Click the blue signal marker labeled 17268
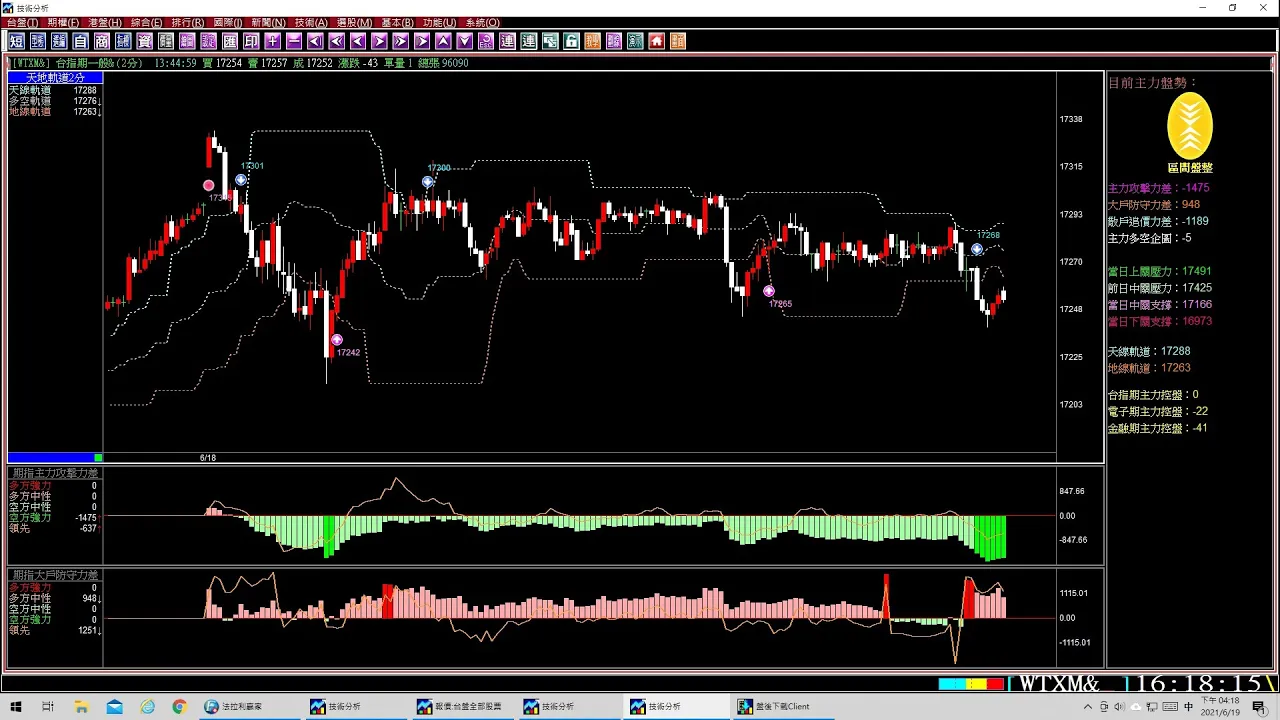 pos(977,249)
